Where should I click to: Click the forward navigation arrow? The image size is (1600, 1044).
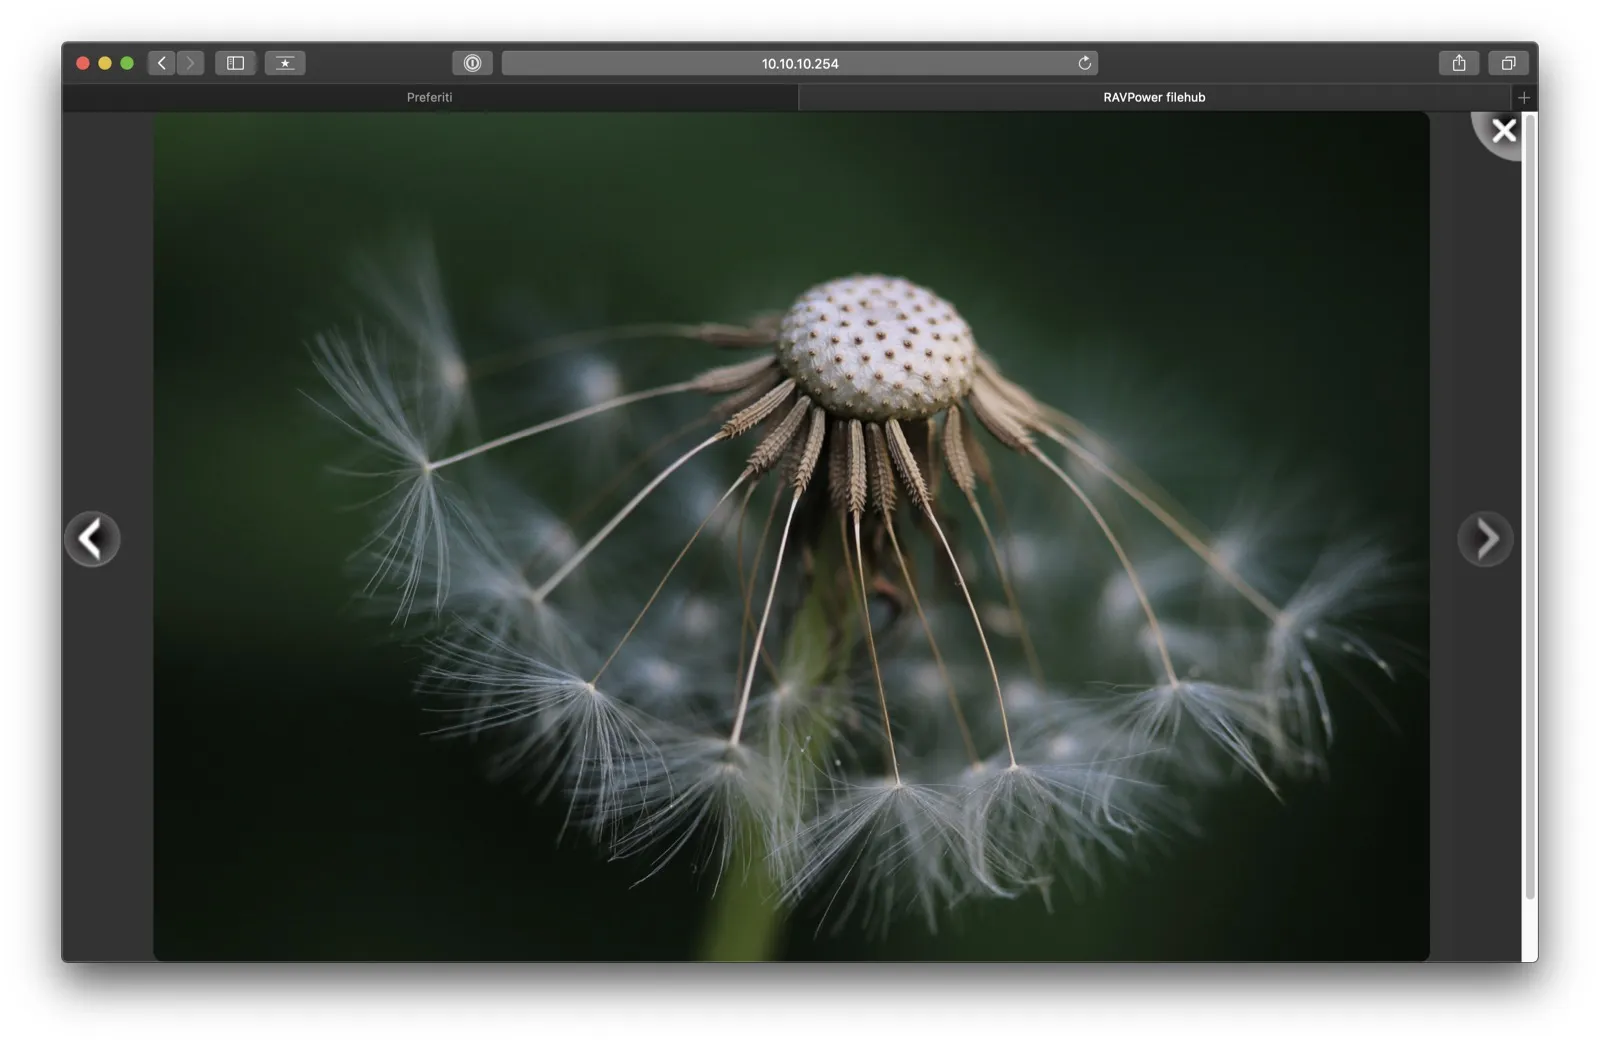(x=191, y=63)
